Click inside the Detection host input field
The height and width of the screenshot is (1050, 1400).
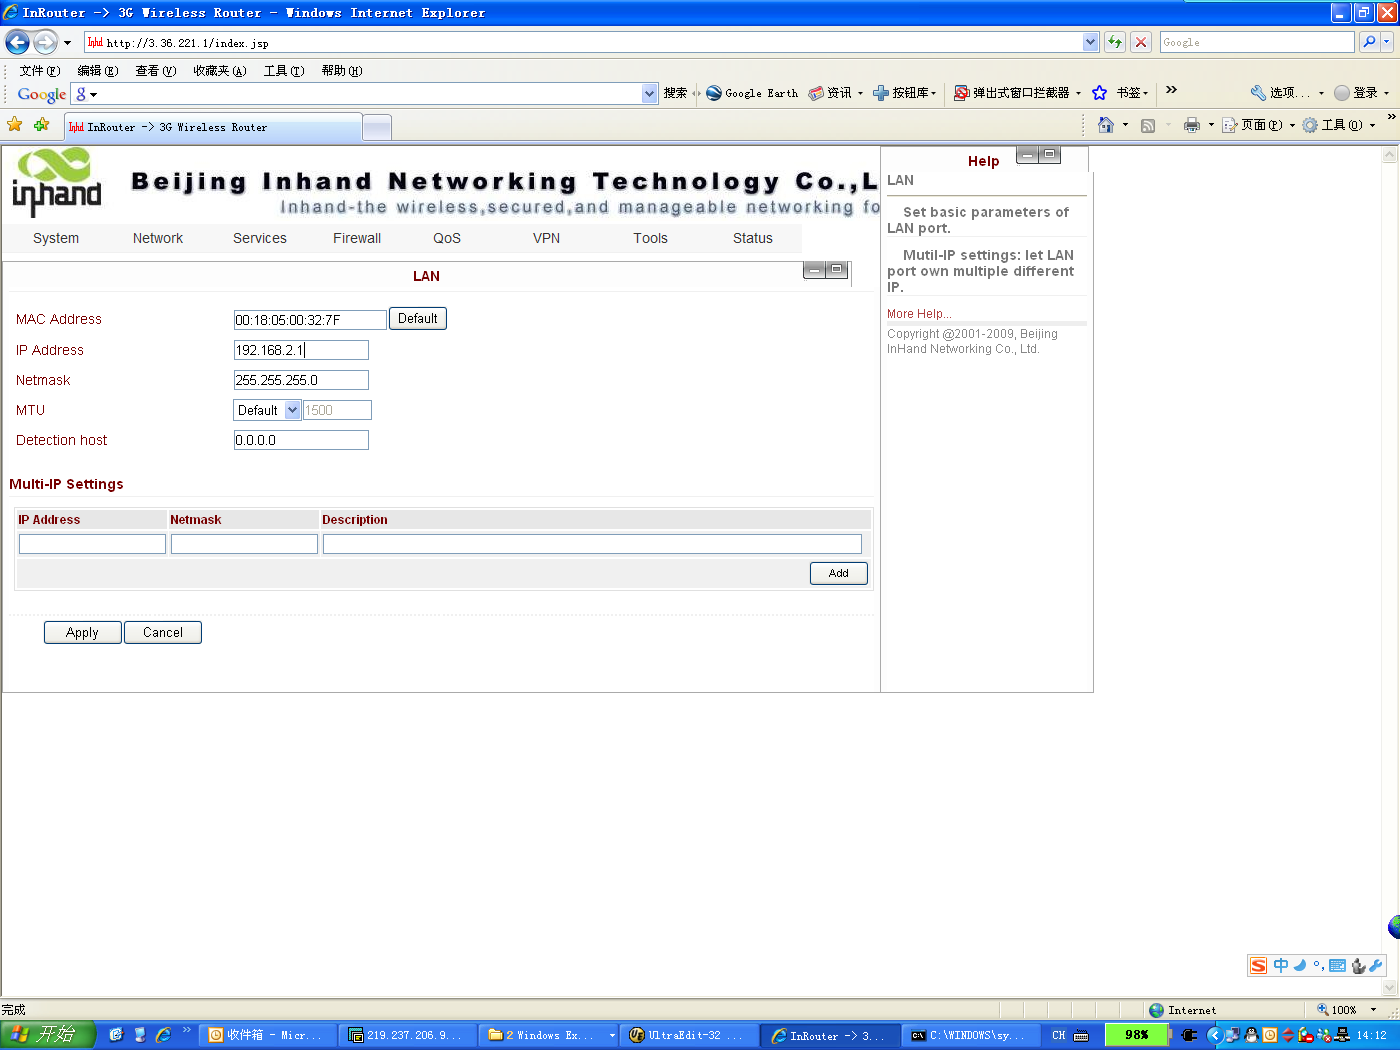(300, 440)
